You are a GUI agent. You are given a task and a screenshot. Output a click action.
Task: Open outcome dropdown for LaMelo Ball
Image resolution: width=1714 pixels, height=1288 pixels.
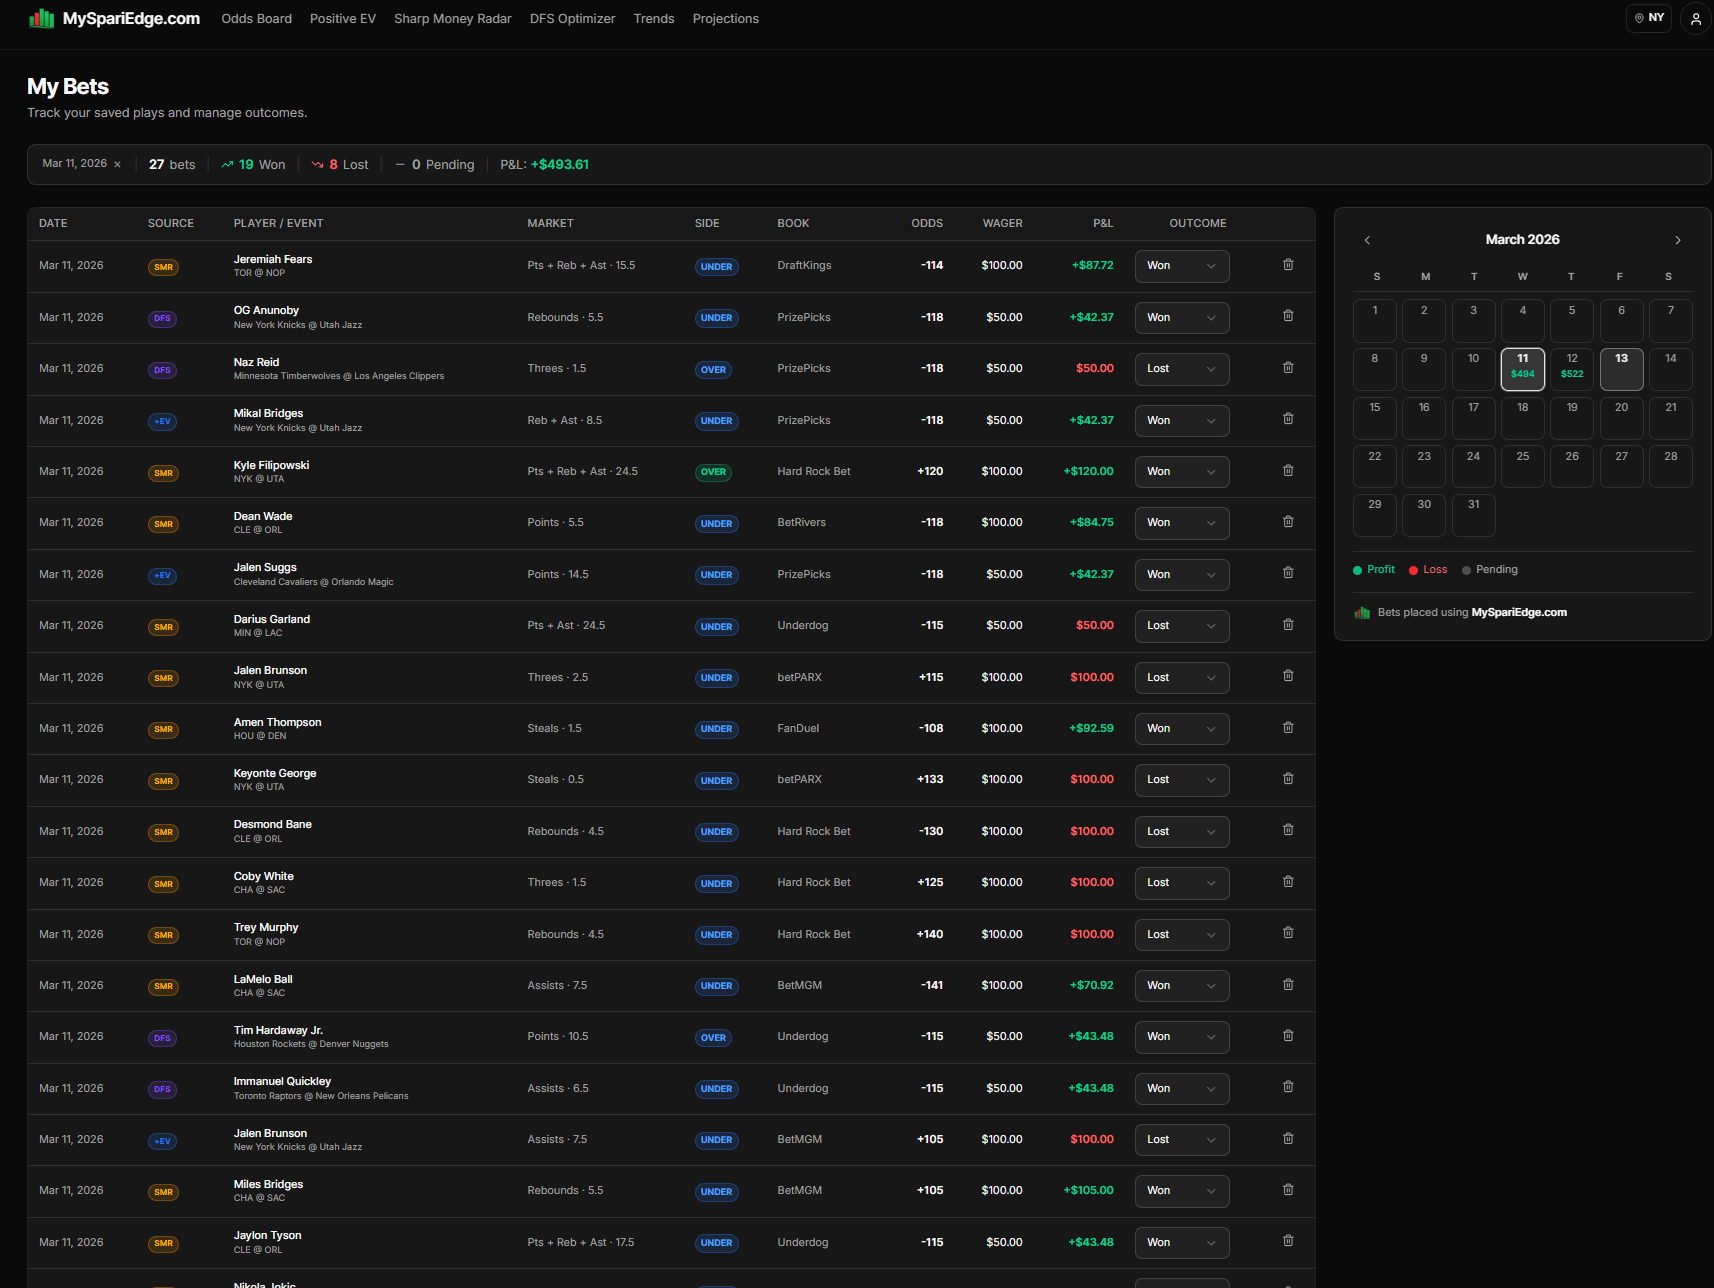(1182, 986)
